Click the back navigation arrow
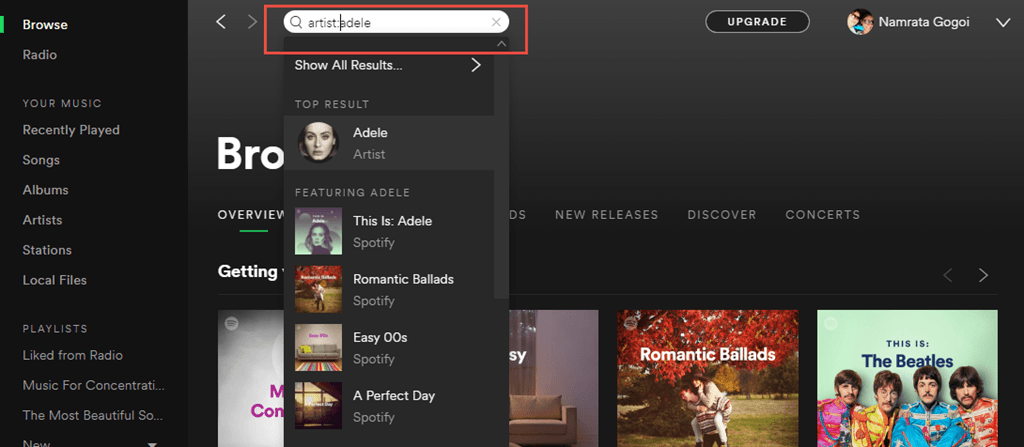This screenshot has width=1024, height=447. [222, 22]
